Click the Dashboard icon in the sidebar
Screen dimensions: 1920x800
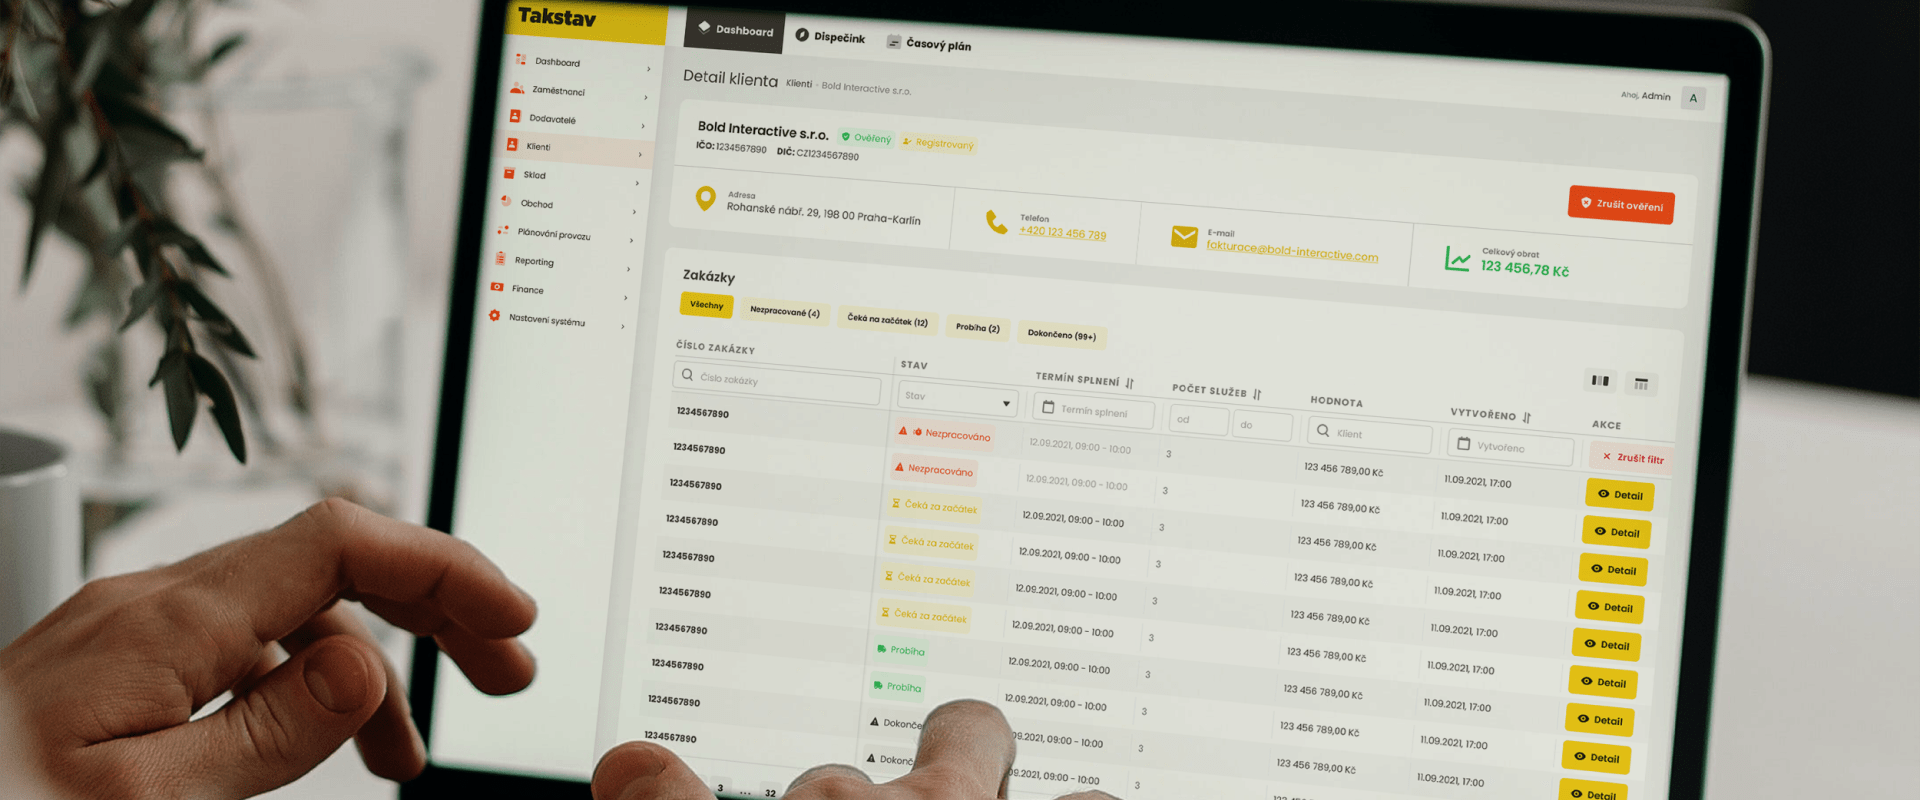point(521,60)
